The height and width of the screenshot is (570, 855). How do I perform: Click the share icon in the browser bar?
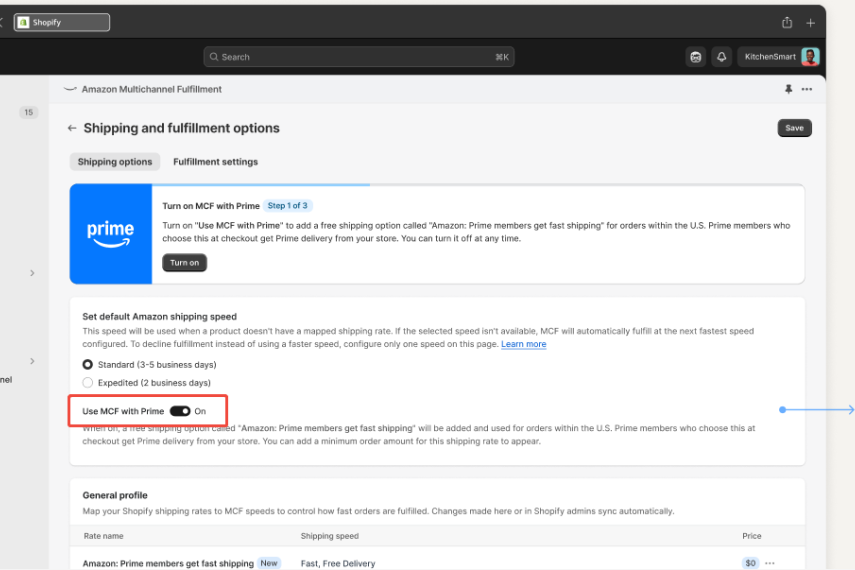[x=787, y=22]
